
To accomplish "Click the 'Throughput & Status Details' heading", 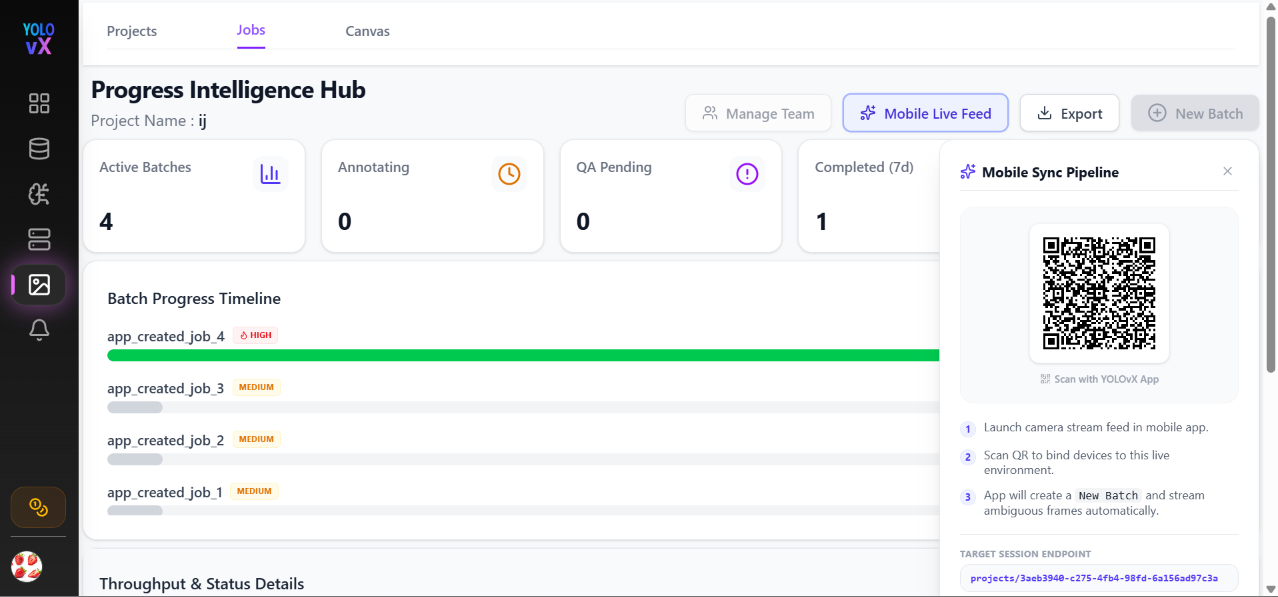I will click(x=202, y=583).
